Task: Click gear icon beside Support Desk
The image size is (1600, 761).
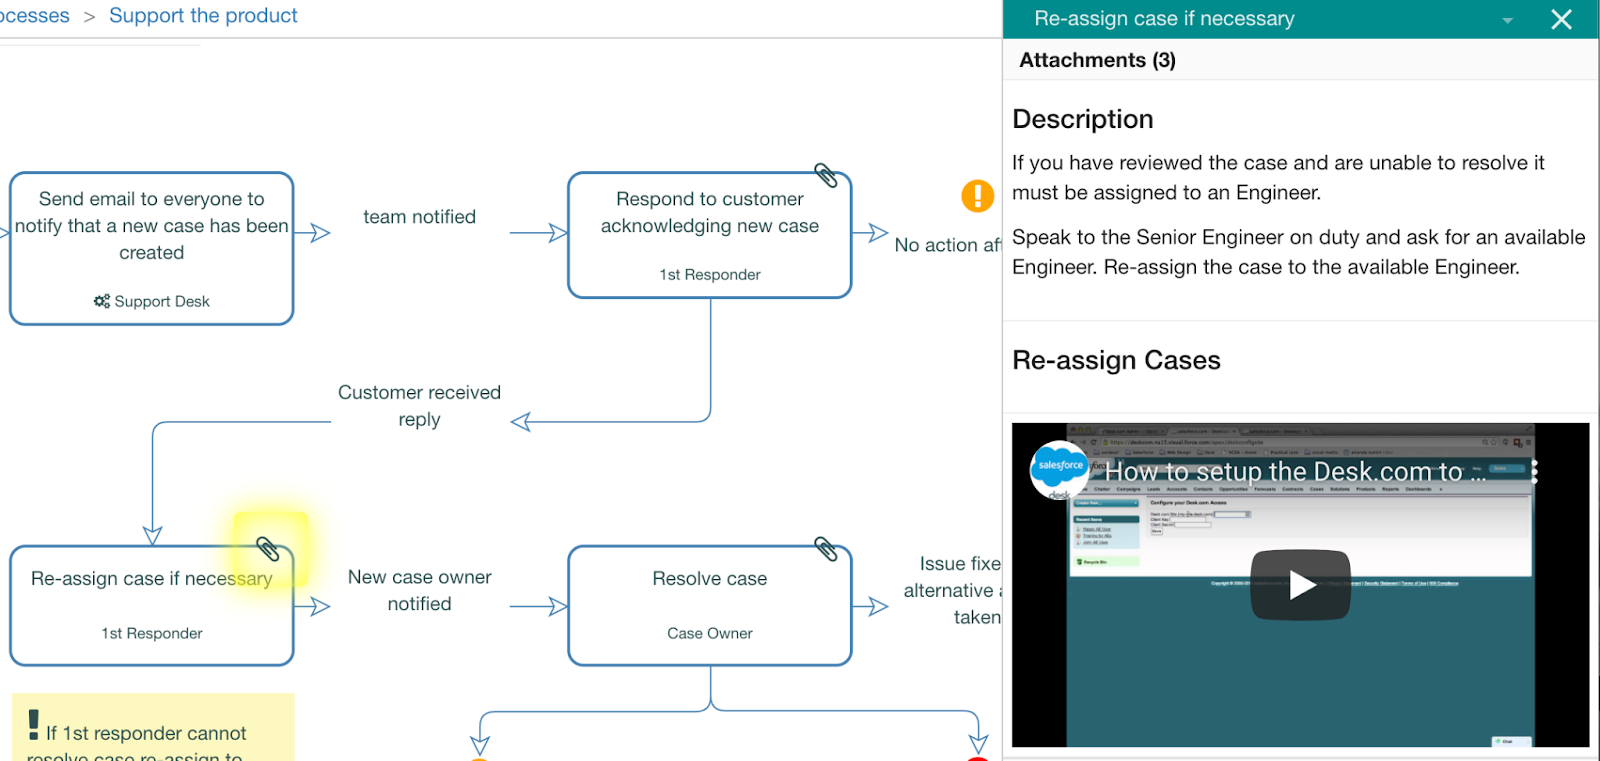Action: pyautogui.click(x=102, y=301)
